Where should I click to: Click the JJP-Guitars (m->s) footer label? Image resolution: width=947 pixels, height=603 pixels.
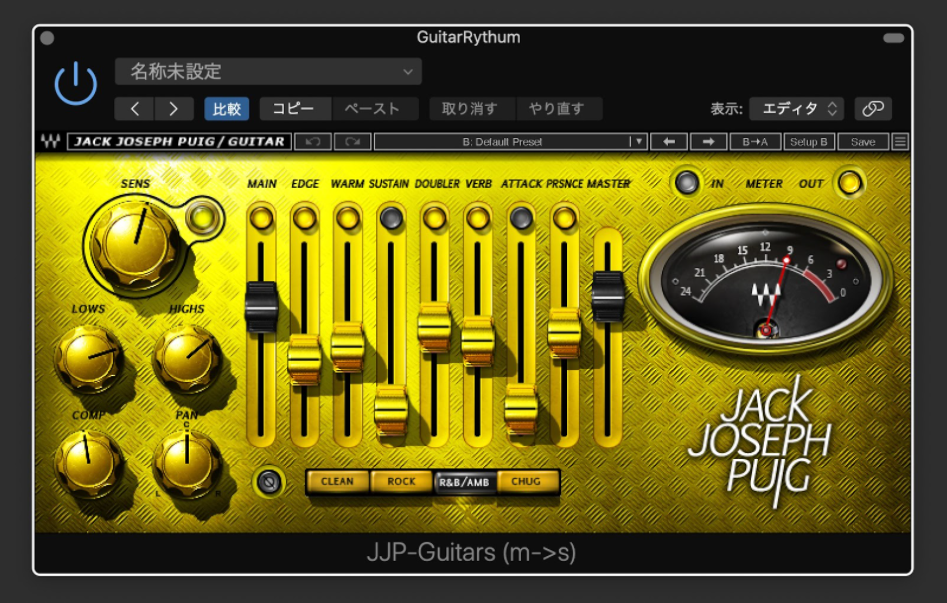click(x=471, y=552)
